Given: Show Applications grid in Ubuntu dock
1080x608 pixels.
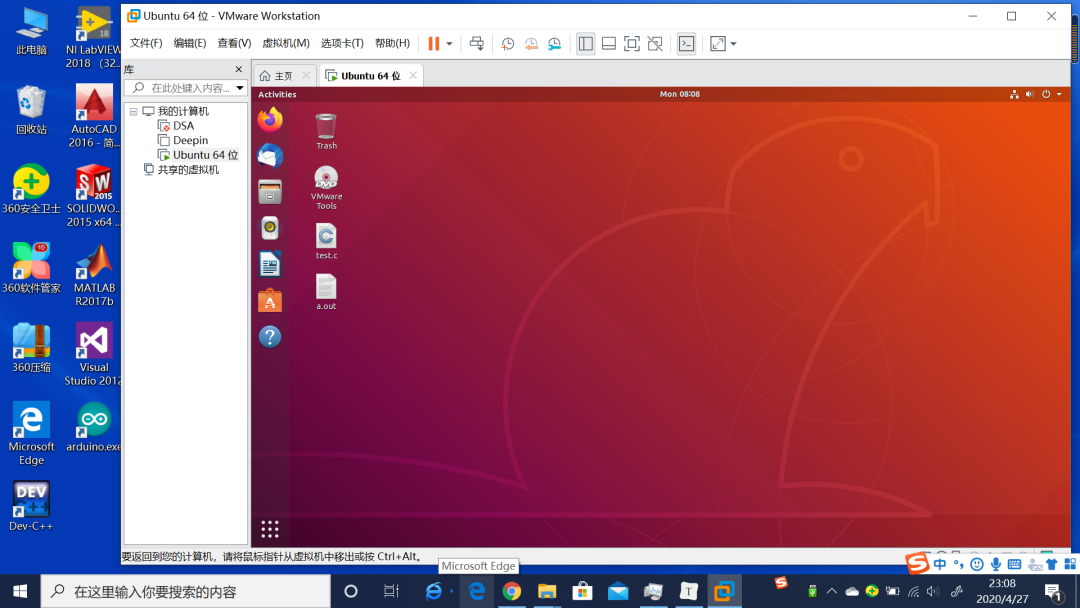Looking at the screenshot, I should tap(270, 529).
